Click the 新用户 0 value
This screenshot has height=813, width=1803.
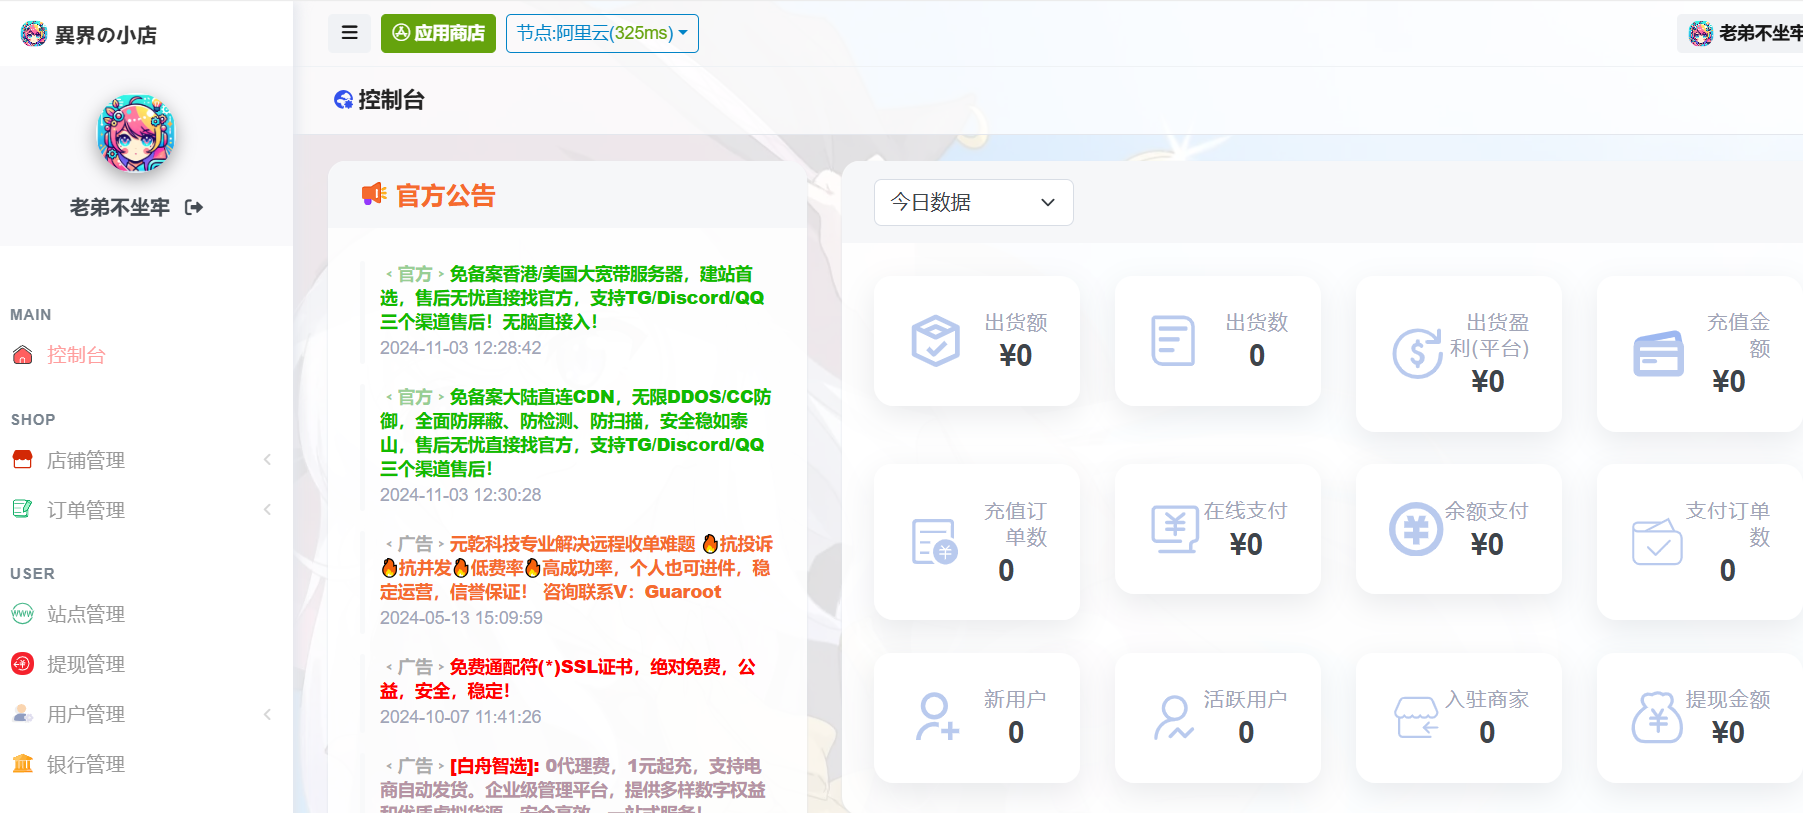point(1016,732)
